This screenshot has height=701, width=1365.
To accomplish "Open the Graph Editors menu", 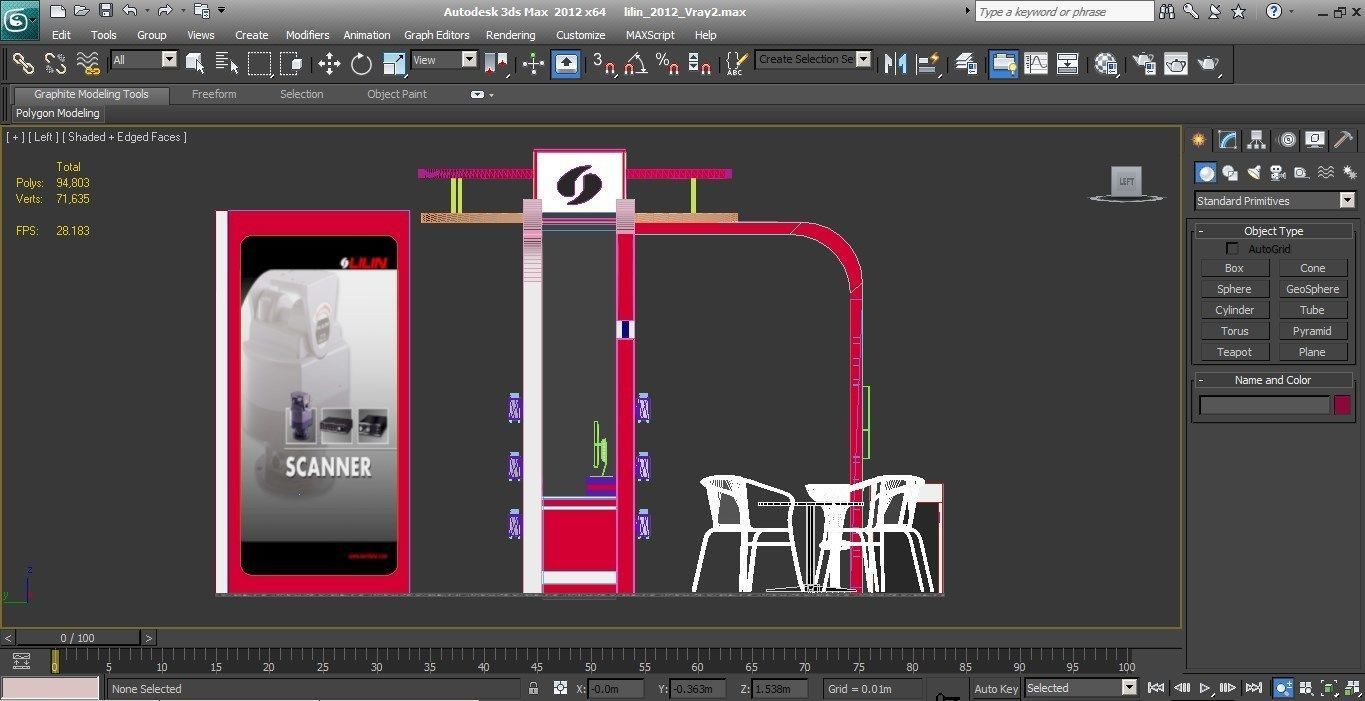I will pos(437,35).
